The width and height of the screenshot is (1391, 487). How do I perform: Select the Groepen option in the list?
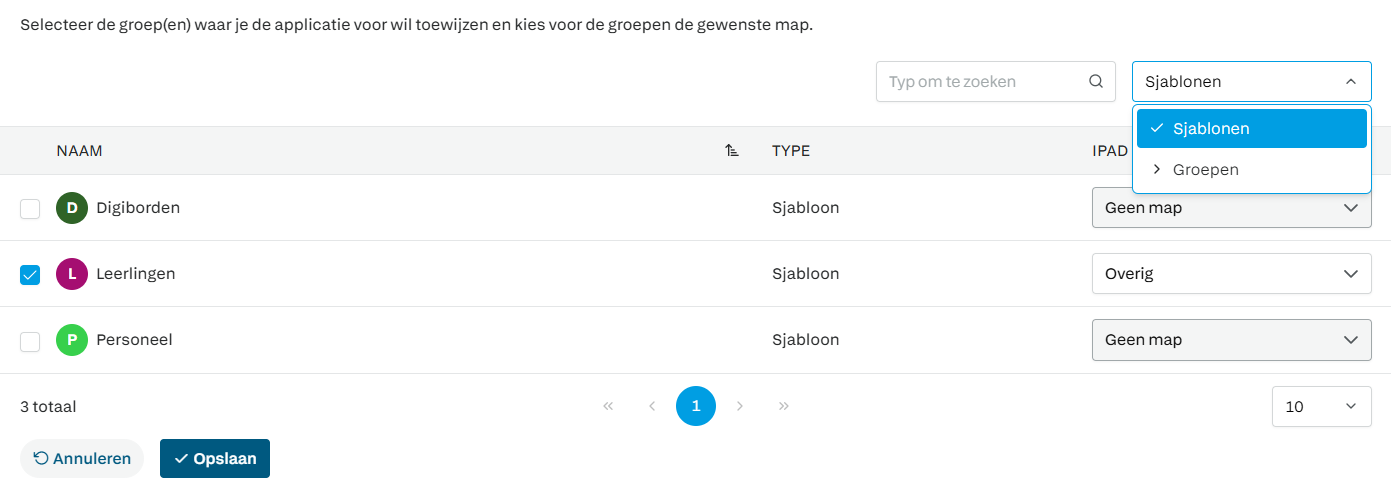(x=1251, y=170)
